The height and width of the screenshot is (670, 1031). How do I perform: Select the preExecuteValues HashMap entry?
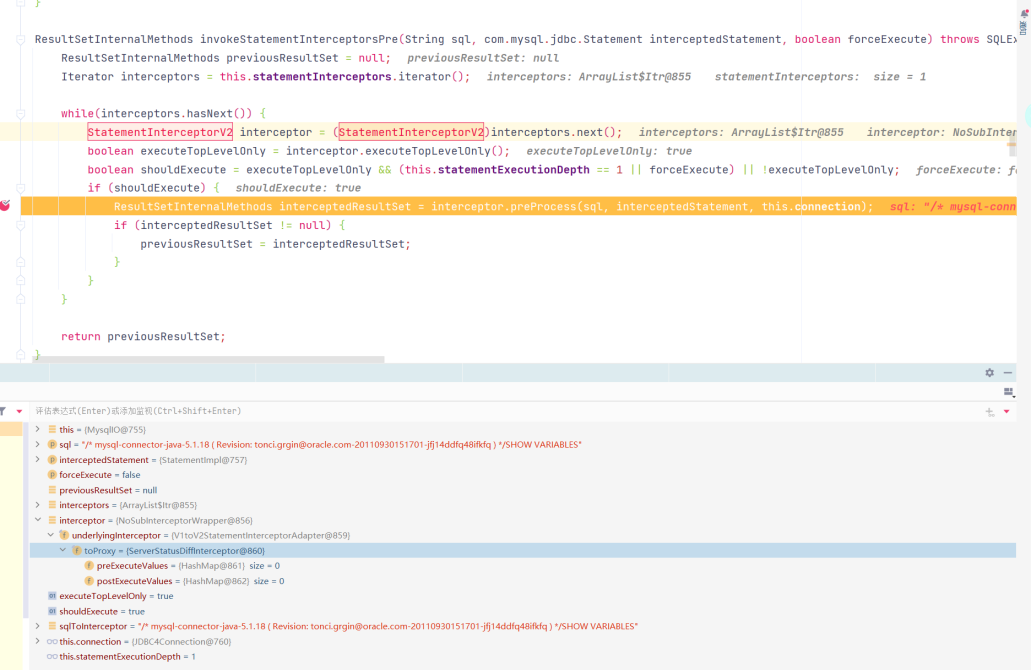[x=170, y=566]
